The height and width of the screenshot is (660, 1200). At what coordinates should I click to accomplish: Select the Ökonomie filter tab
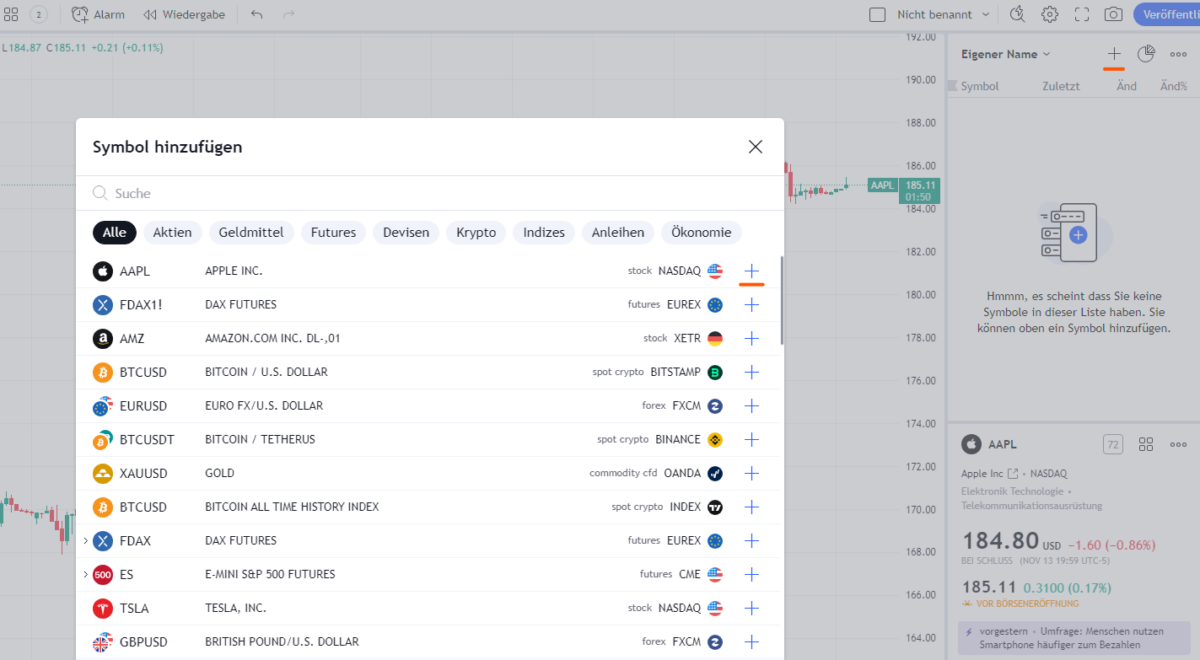tap(701, 232)
